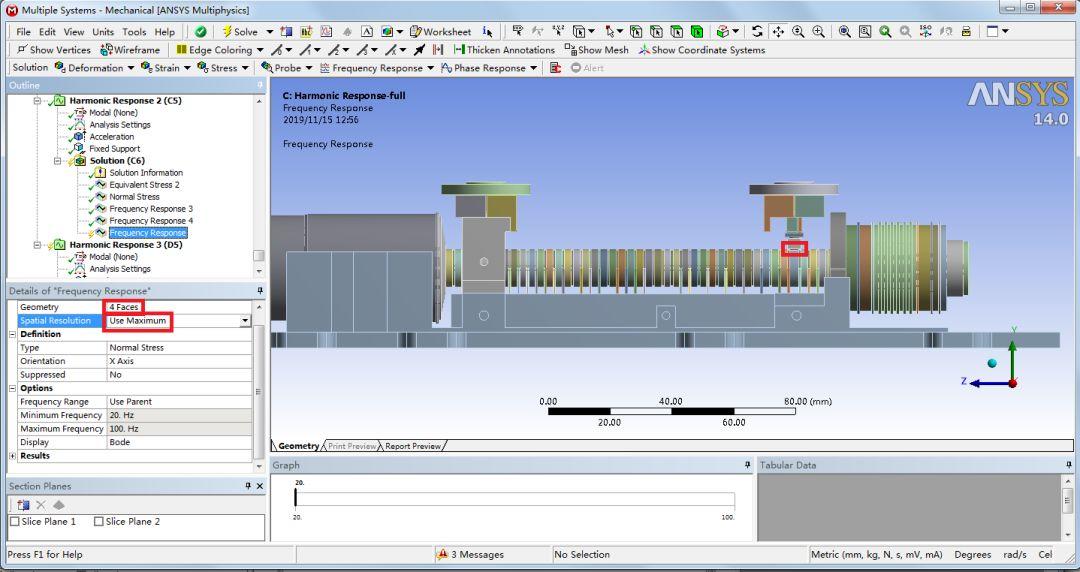Activate the Edge selection filter

coord(656,32)
